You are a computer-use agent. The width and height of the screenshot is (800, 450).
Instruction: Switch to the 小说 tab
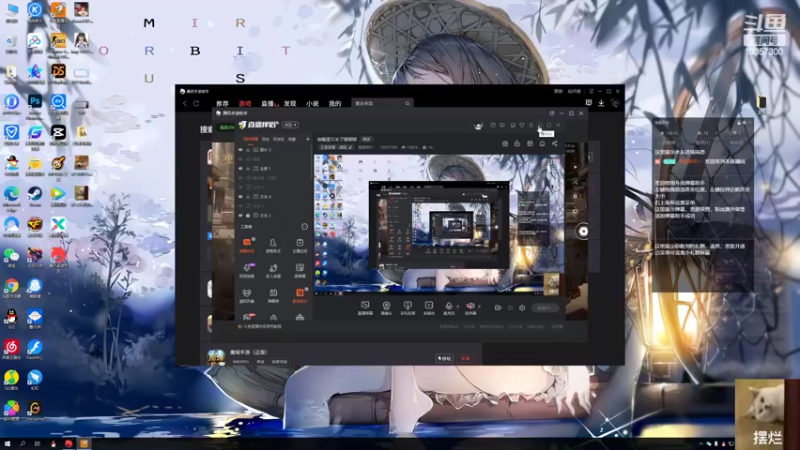point(312,104)
